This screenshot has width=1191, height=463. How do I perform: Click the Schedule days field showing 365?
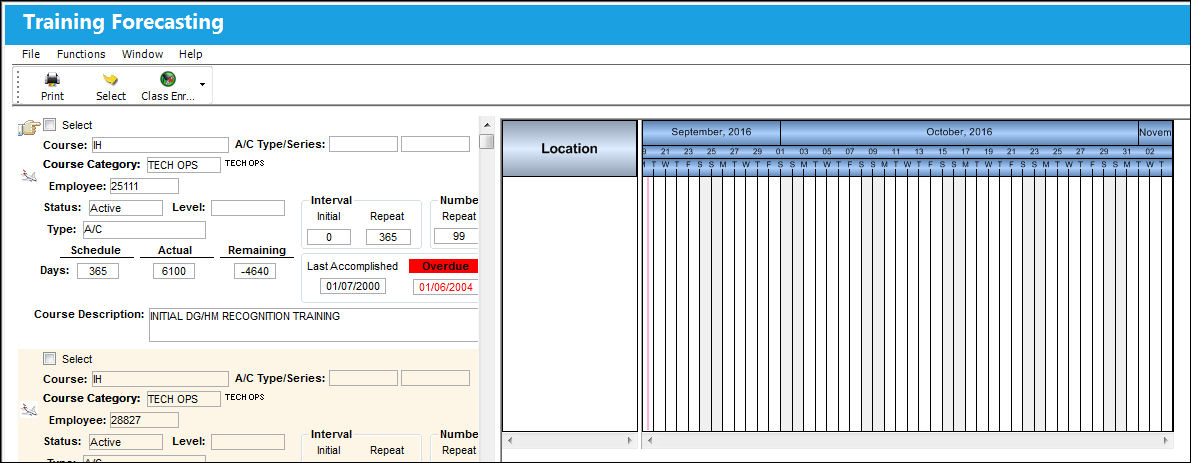click(98, 271)
